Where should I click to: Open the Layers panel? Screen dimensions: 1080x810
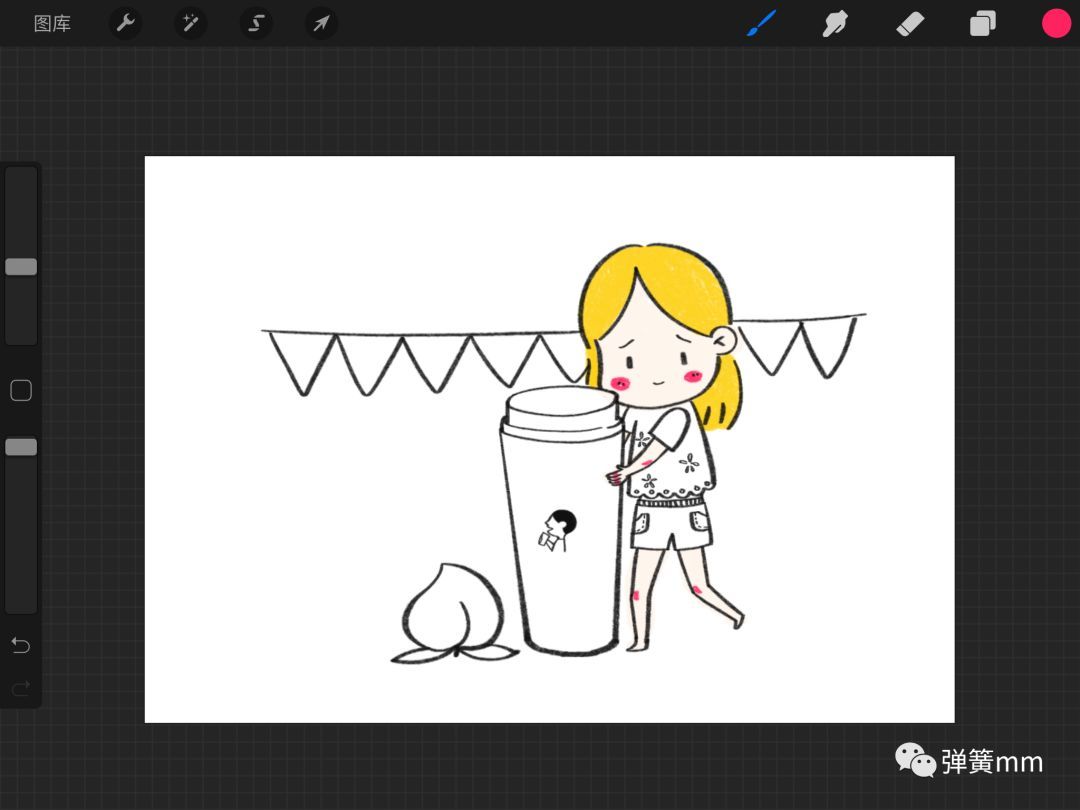pos(983,23)
